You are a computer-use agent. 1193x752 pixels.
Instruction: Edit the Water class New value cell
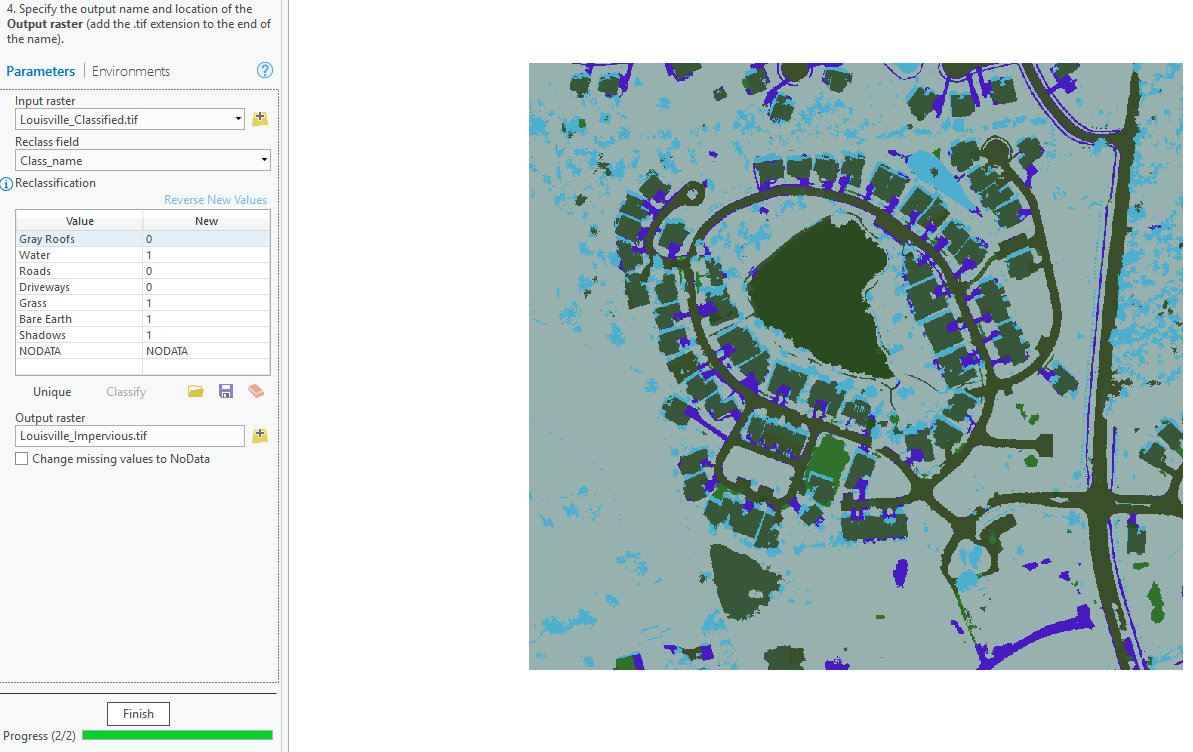tap(205, 254)
